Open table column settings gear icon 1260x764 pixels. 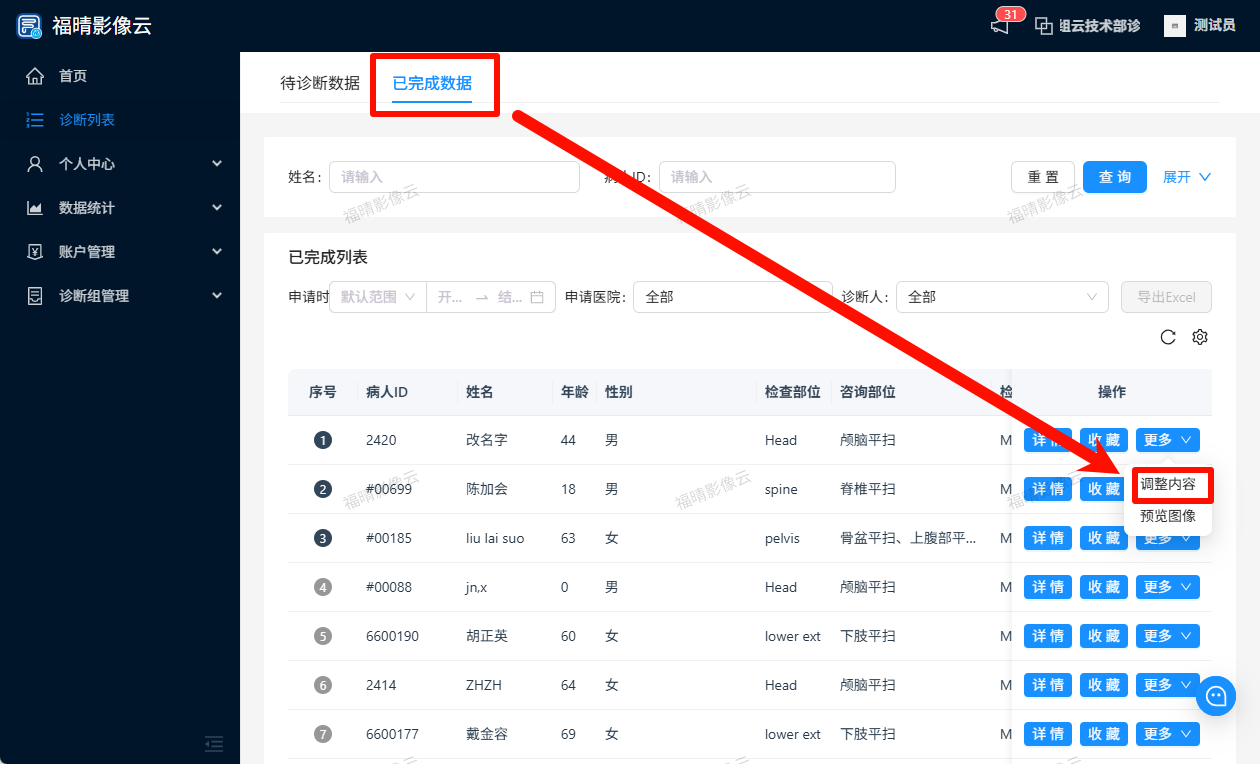pos(1200,337)
